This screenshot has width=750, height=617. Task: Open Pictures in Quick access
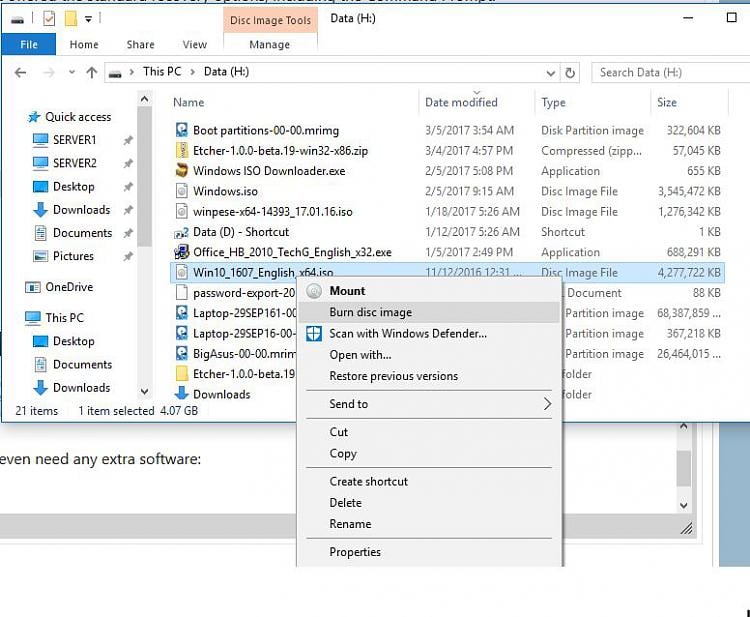pyautogui.click(x=73, y=256)
